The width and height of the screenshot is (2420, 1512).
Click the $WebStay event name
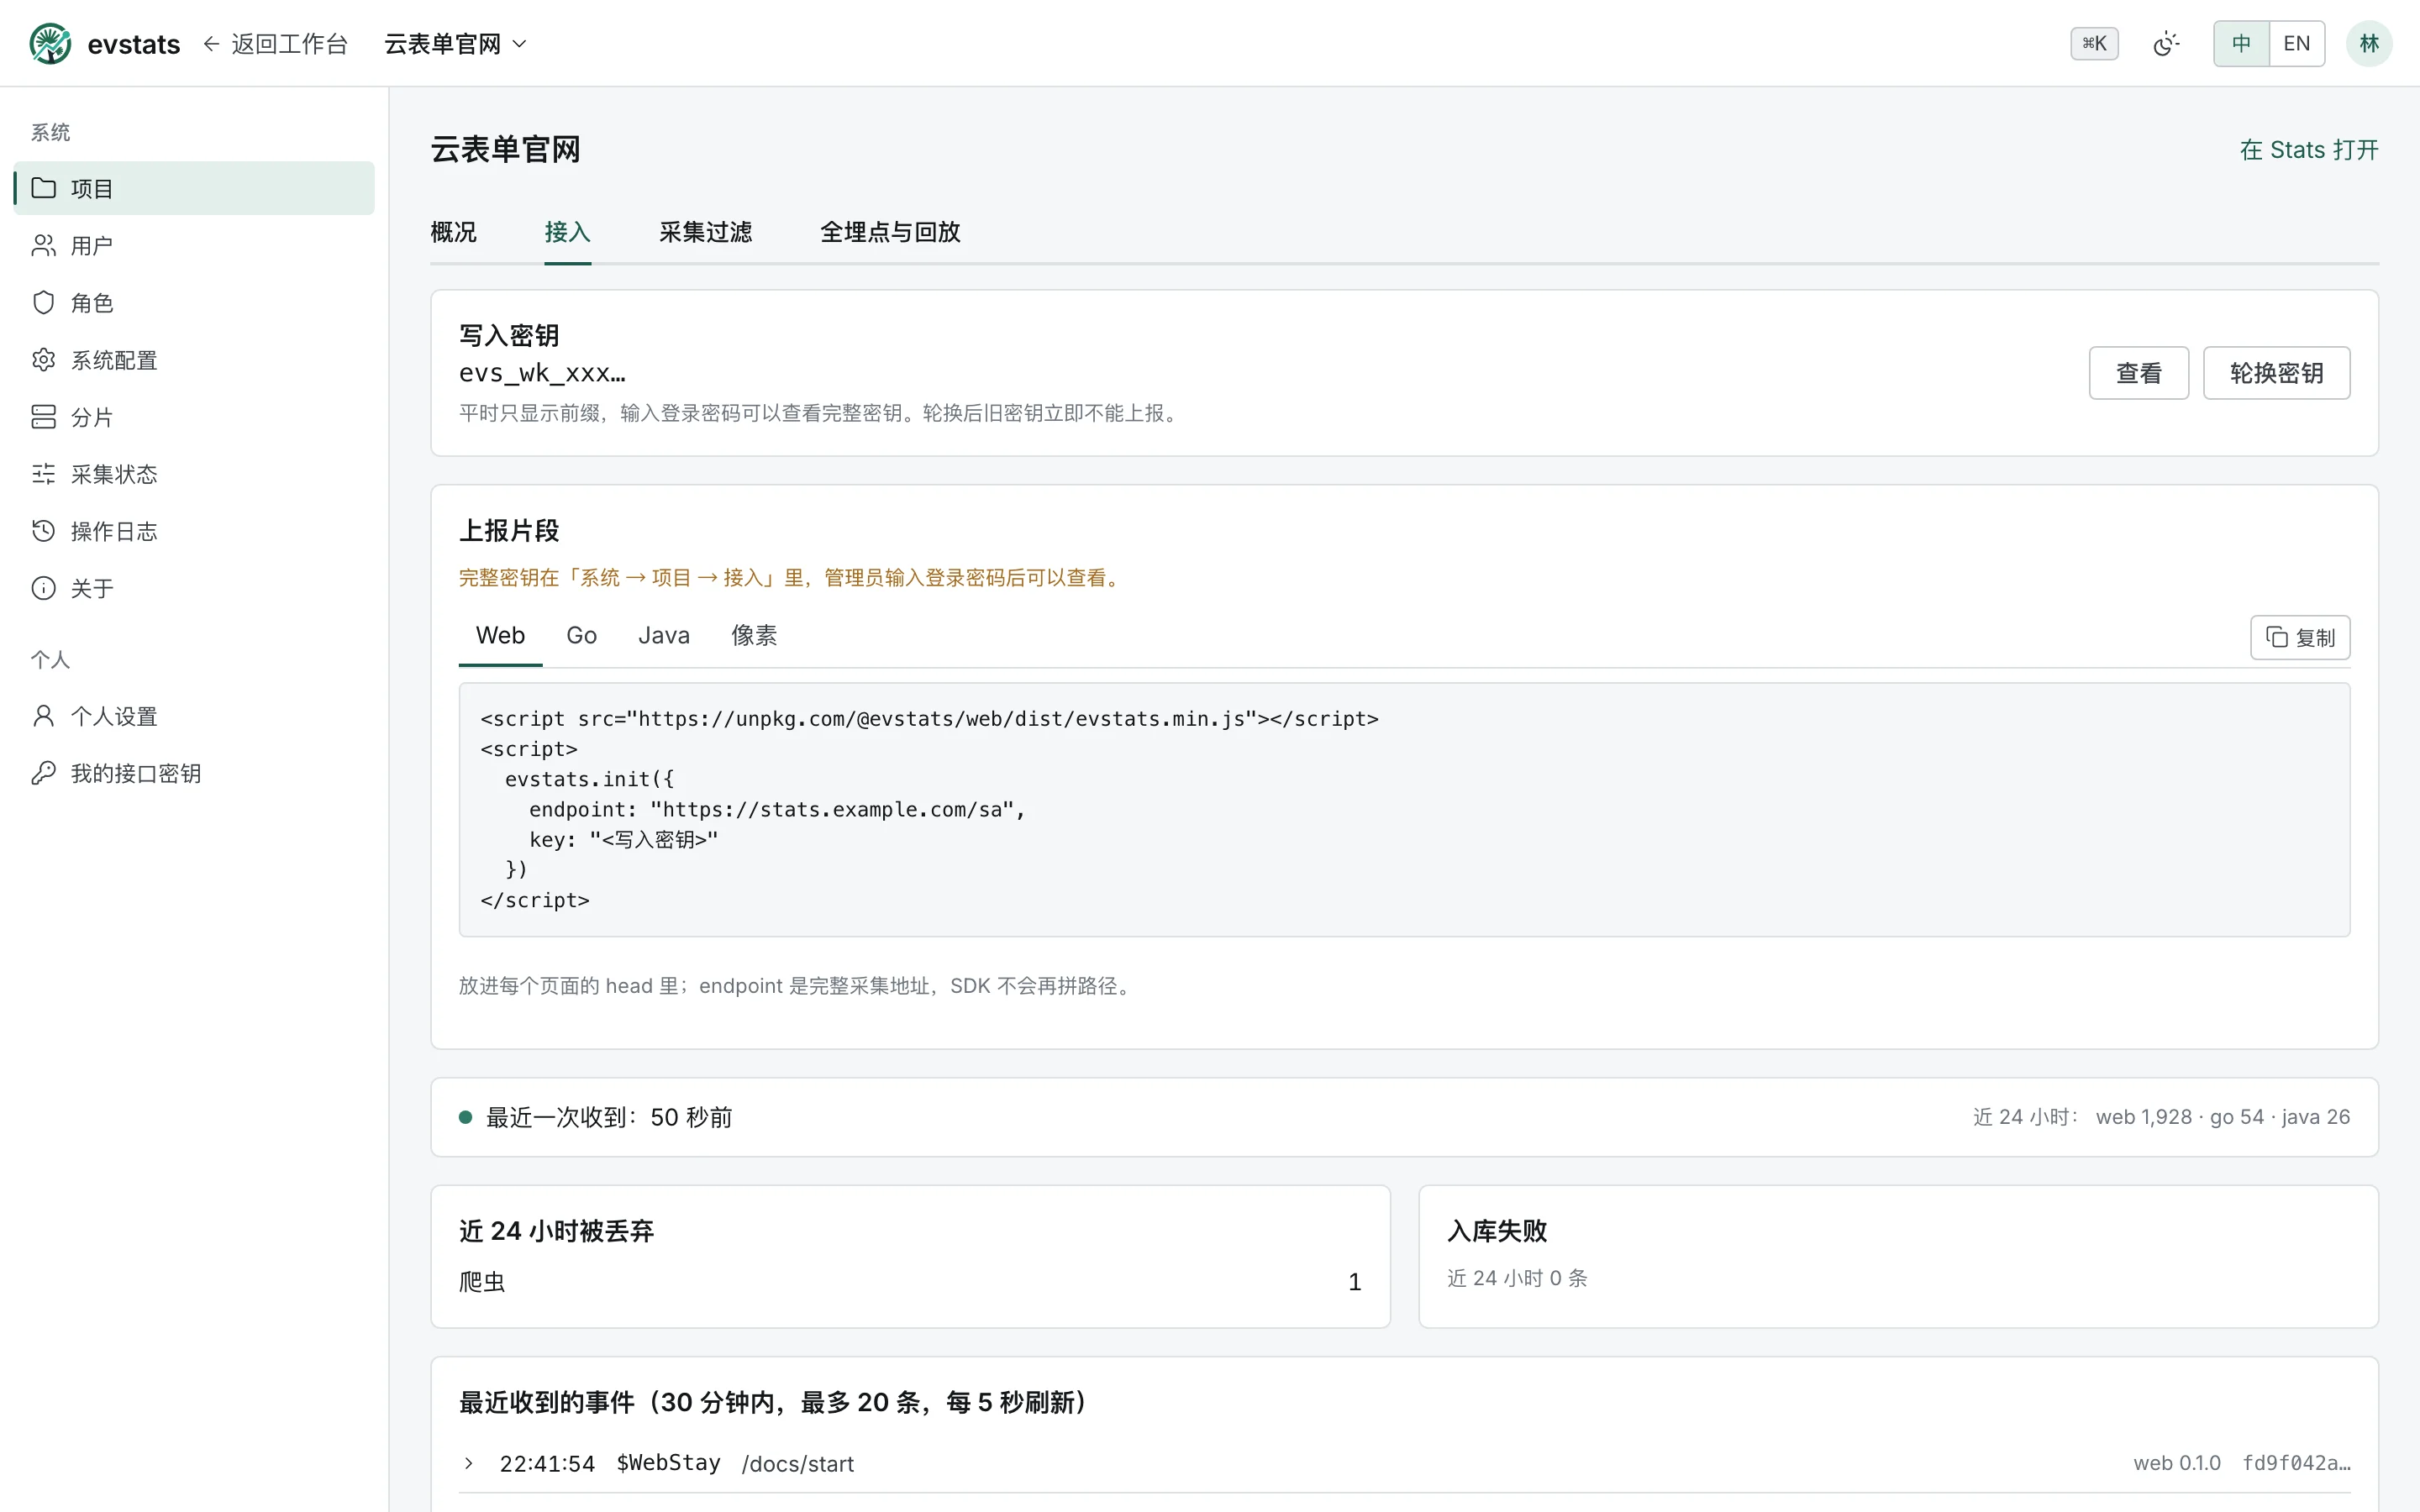pyautogui.click(x=668, y=1463)
